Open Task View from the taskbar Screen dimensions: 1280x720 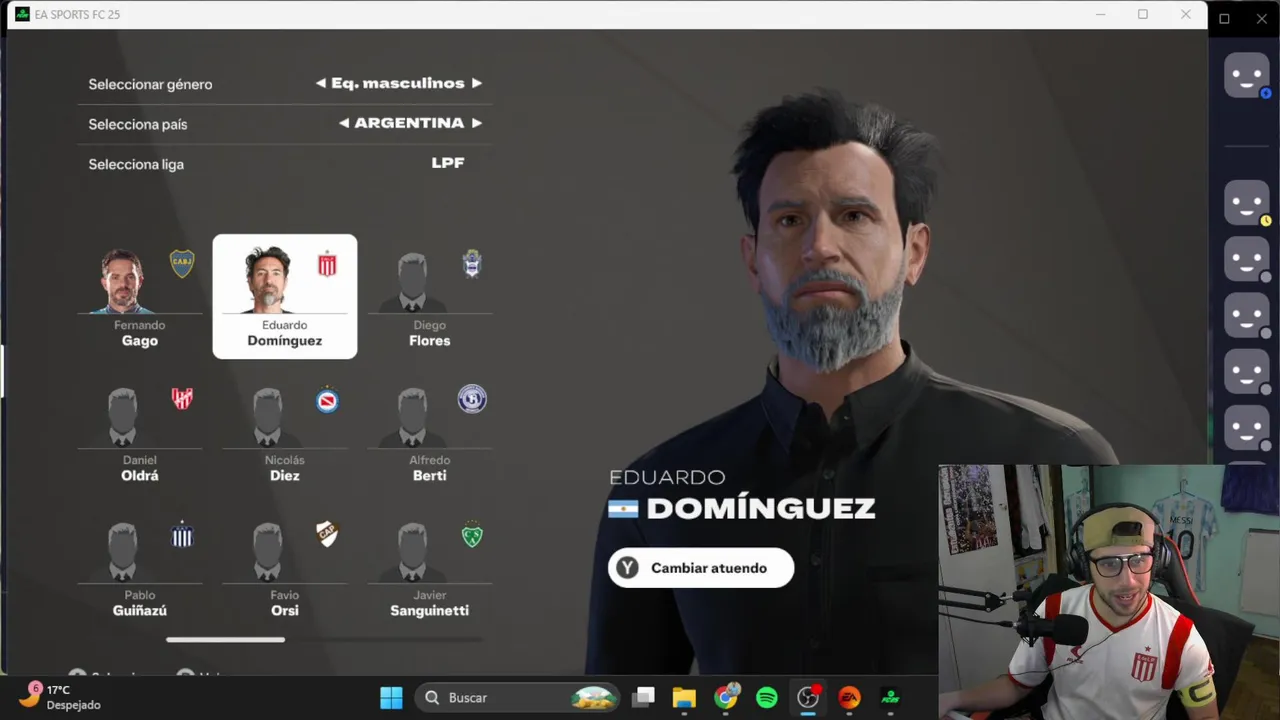point(644,697)
